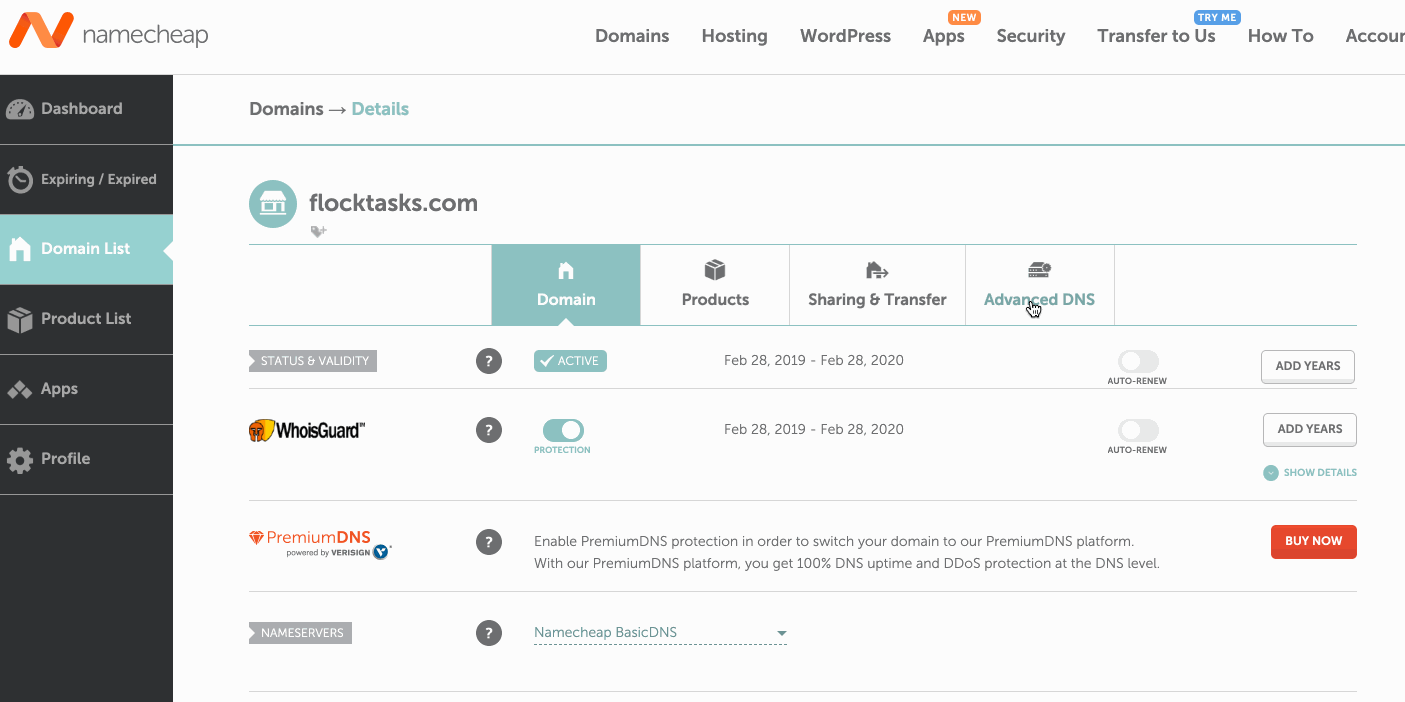Image resolution: width=1405 pixels, height=702 pixels.
Task: Click help icon beside PremiumDNS
Action: 488,542
